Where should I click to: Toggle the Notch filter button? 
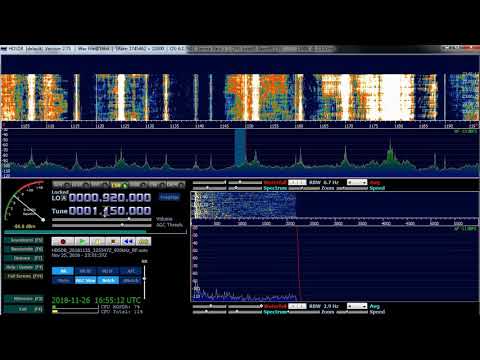tap(108, 280)
